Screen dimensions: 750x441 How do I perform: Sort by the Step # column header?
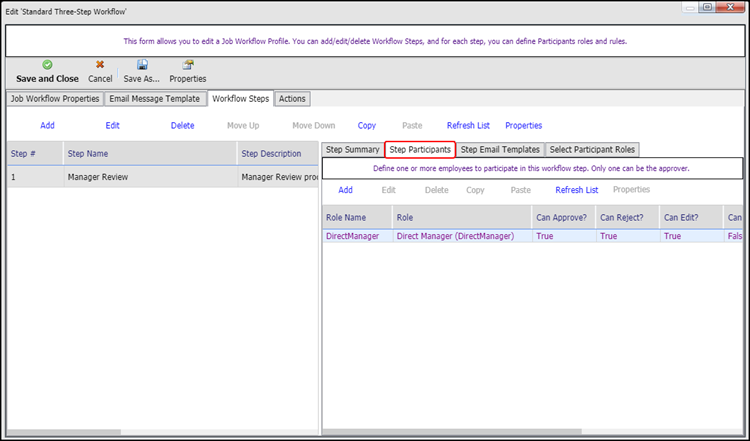tap(35, 154)
